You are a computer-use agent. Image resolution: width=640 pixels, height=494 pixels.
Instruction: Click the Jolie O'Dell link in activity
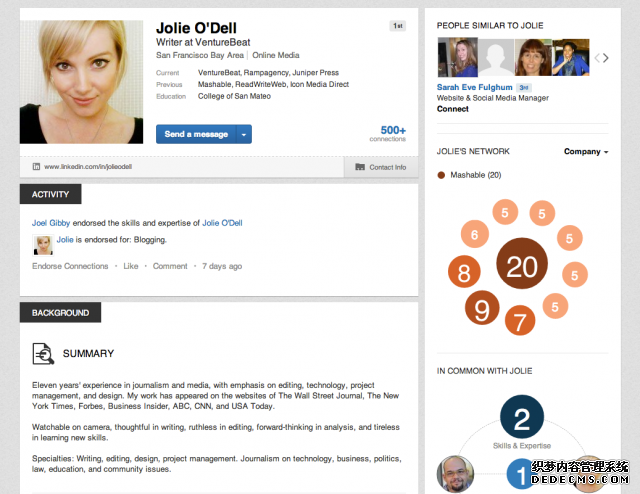222,223
